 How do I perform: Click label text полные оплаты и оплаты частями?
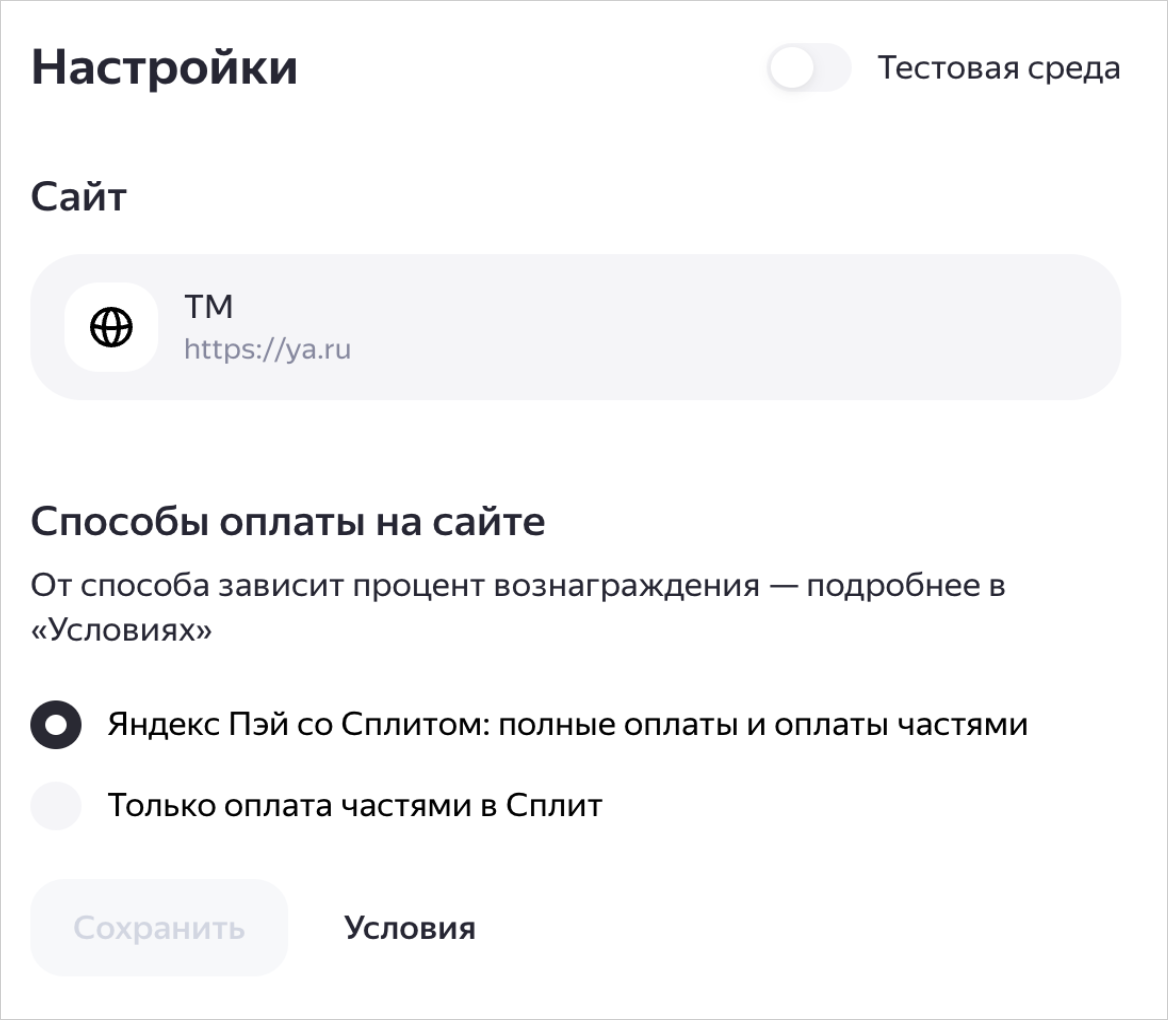click(x=763, y=724)
